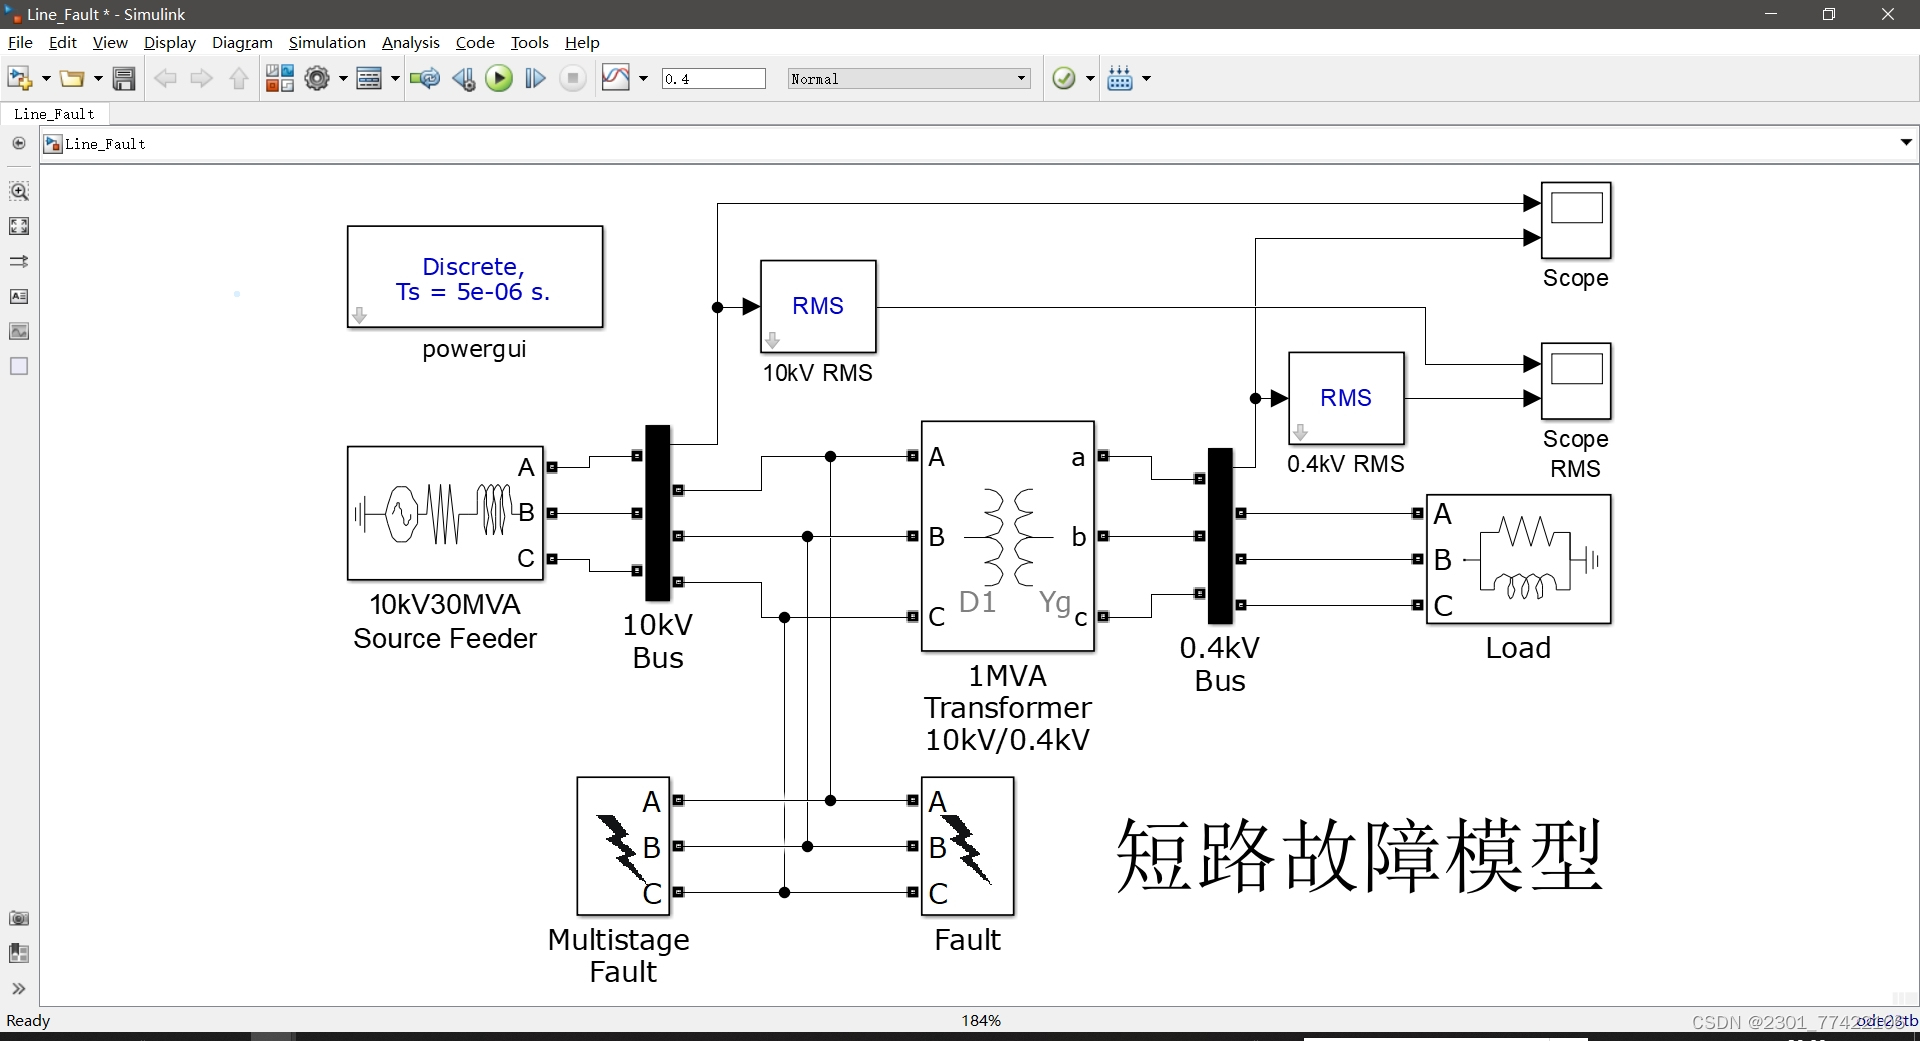
Task: Click the Stop simulation button
Action: pos(572,78)
